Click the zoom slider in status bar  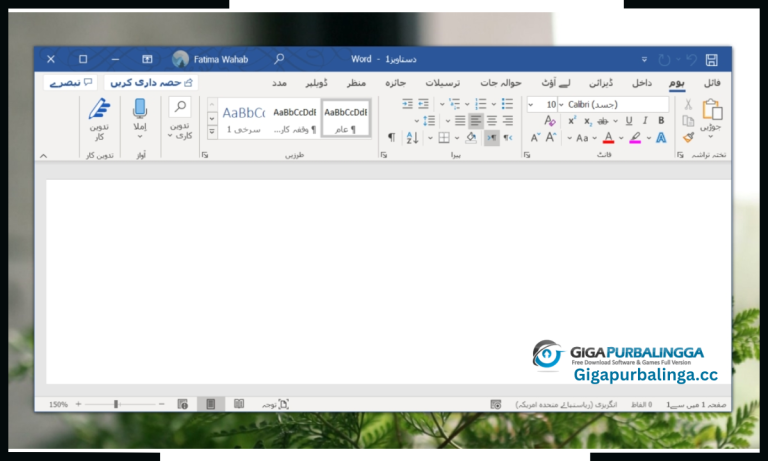116,404
